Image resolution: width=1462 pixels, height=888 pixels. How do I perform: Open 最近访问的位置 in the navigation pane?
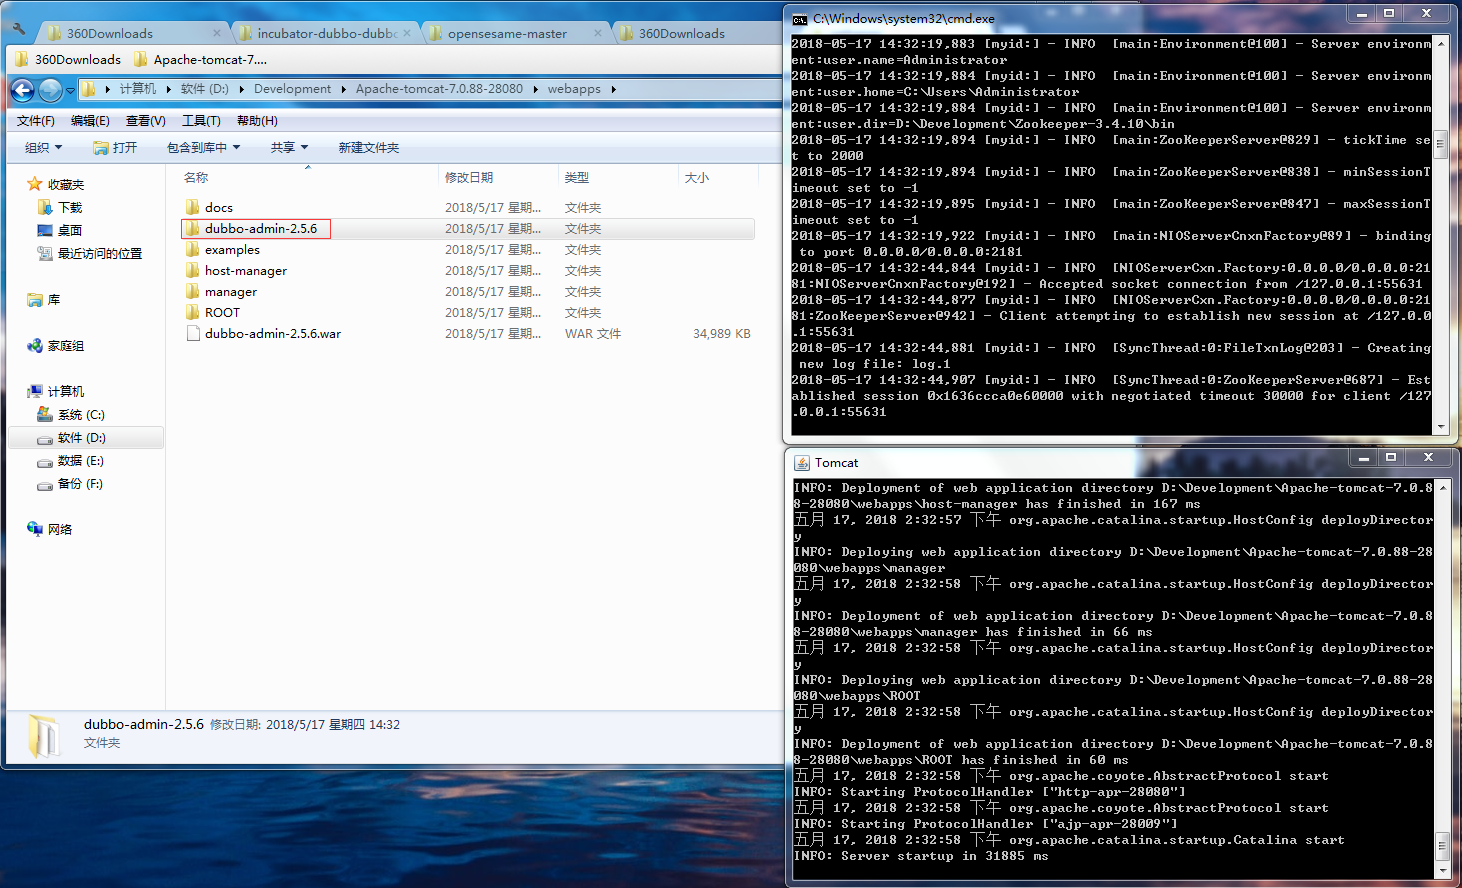click(100, 254)
